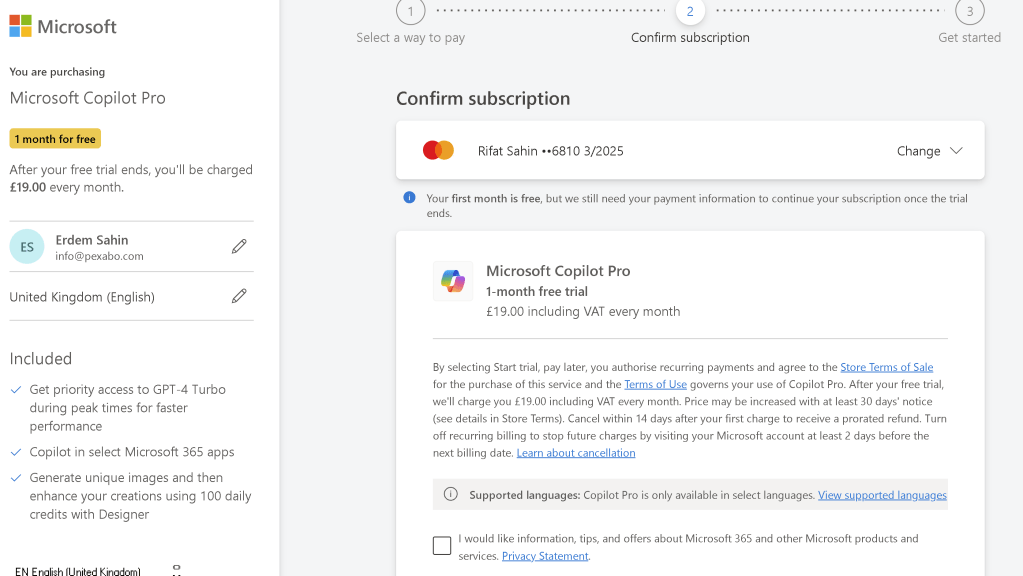Click the 'Microsoft Copilot Pro' heading in sidebar
The height and width of the screenshot is (576, 1023).
(x=87, y=98)
